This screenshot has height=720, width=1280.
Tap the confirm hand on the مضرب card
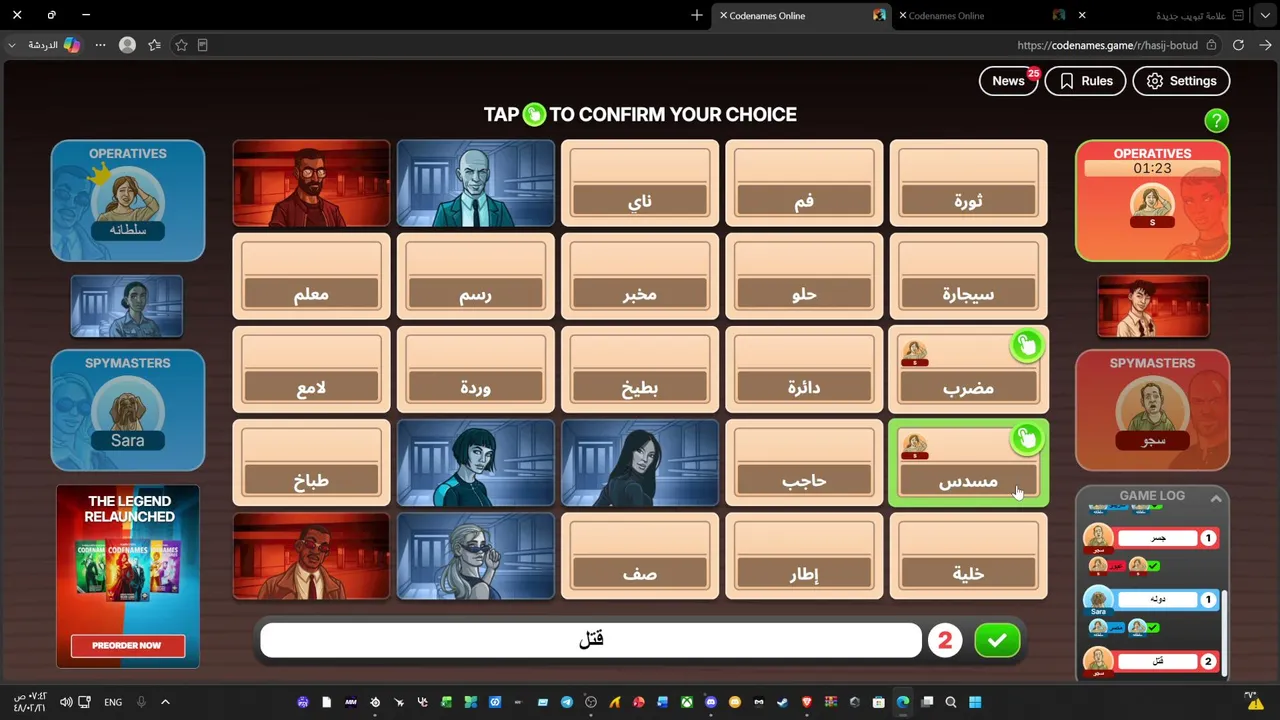(x=1026, y=346)
